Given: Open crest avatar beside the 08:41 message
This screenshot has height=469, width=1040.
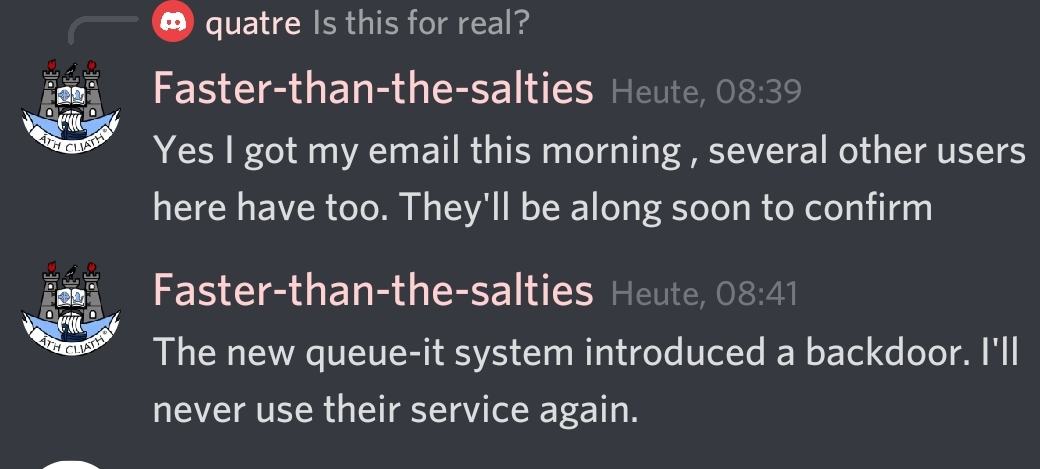Looking at the screenshot, I should 71,309.
